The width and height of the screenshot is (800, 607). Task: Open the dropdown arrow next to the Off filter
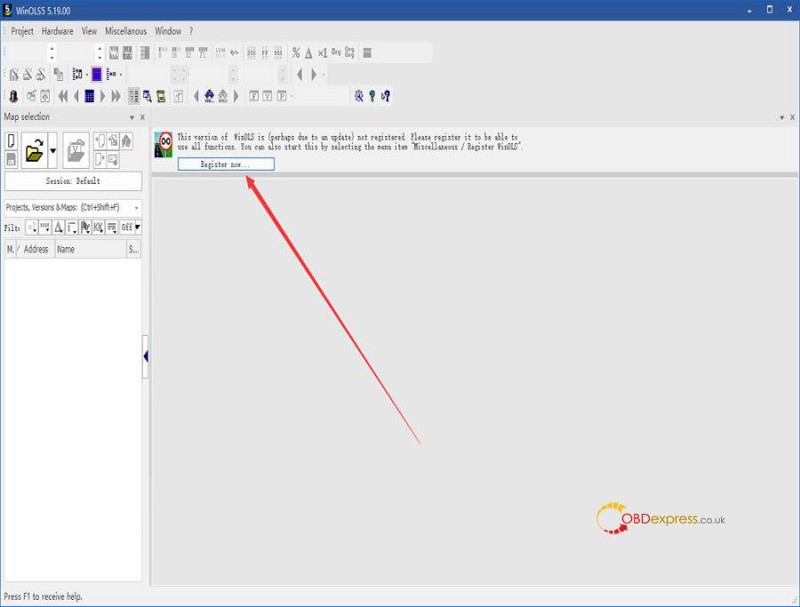click(138, 227)
